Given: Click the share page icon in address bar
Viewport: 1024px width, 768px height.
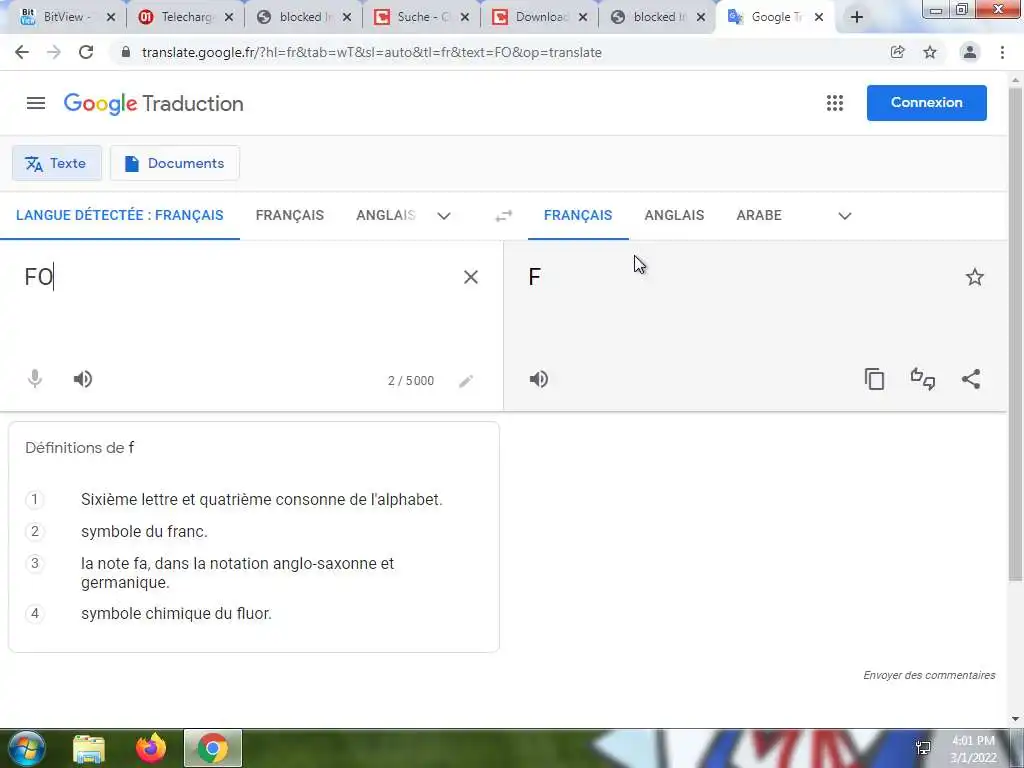Looking at the screenshot, I should pyautogui.click(x=898, y=52).
